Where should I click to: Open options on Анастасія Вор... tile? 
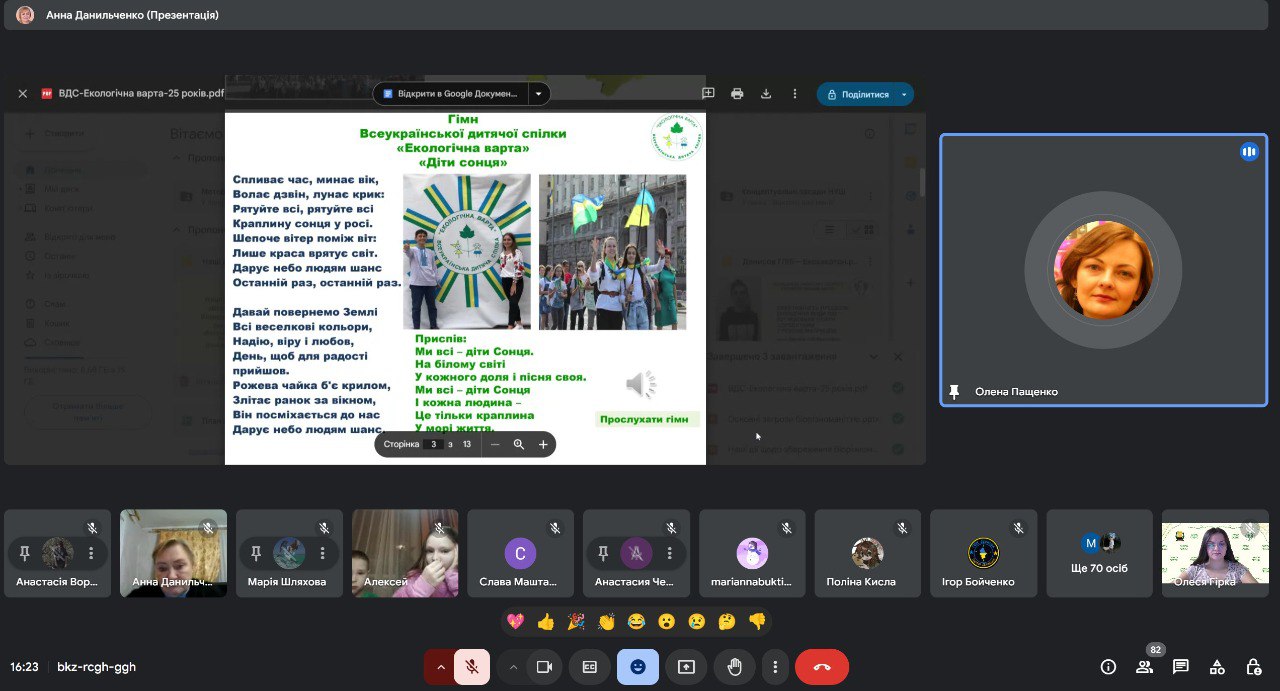(x=91, y=553)
